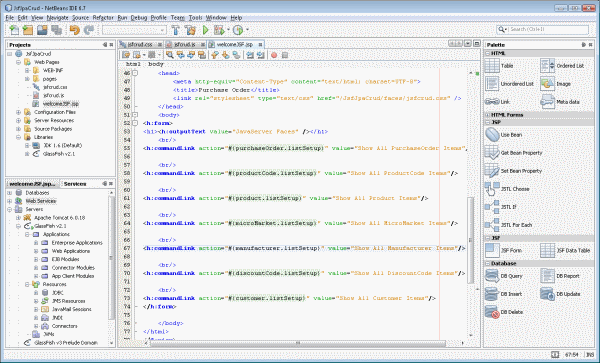Open the Window menu
600x363 pixels.
coord(216,18)
